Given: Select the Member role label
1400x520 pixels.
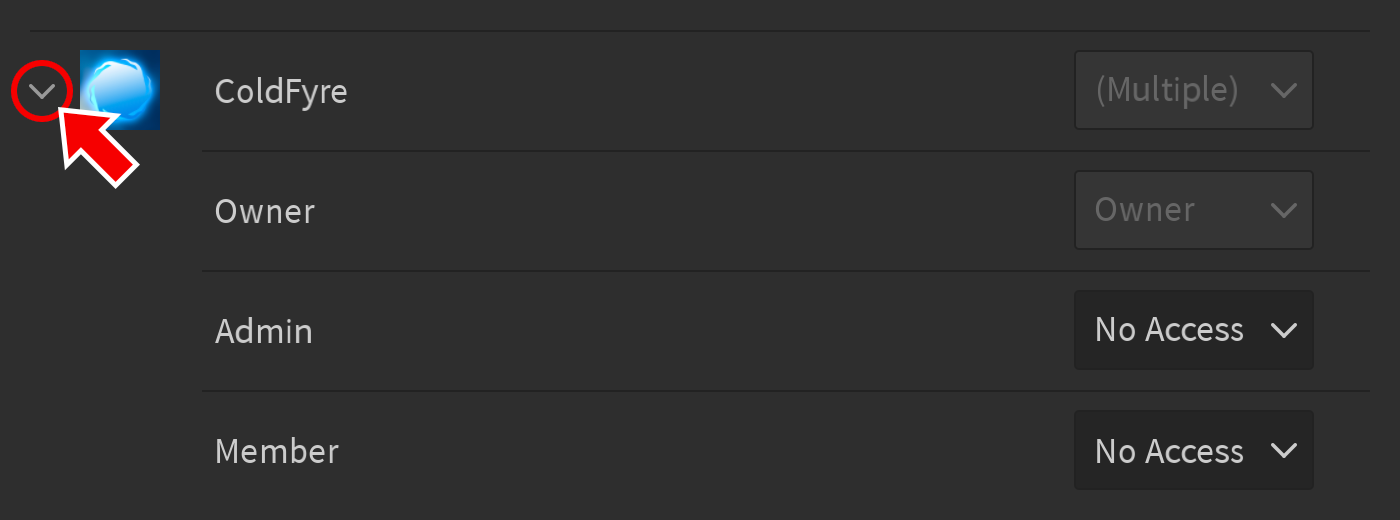Looking at the screenshot, I should pos(277,452).
